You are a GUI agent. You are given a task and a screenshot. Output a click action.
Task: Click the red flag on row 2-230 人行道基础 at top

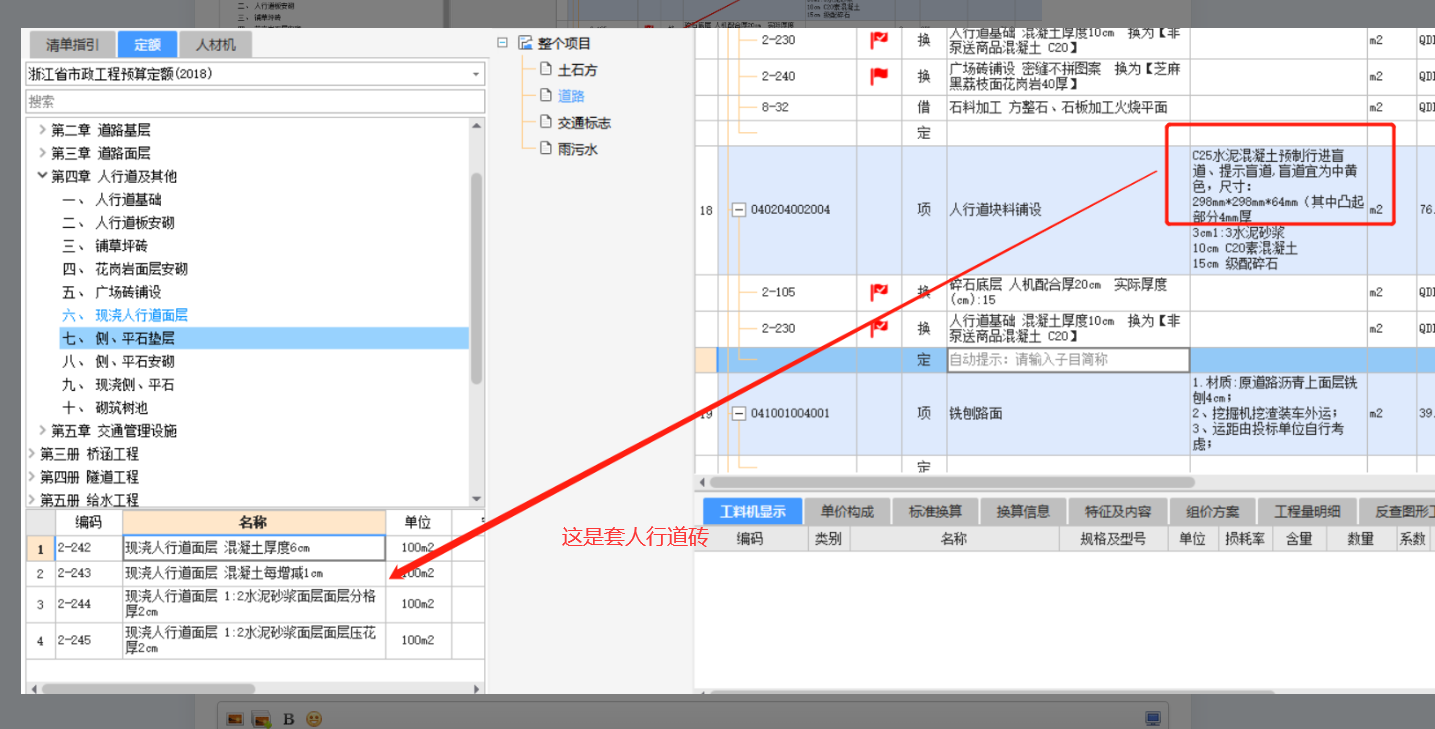[879, 40]
